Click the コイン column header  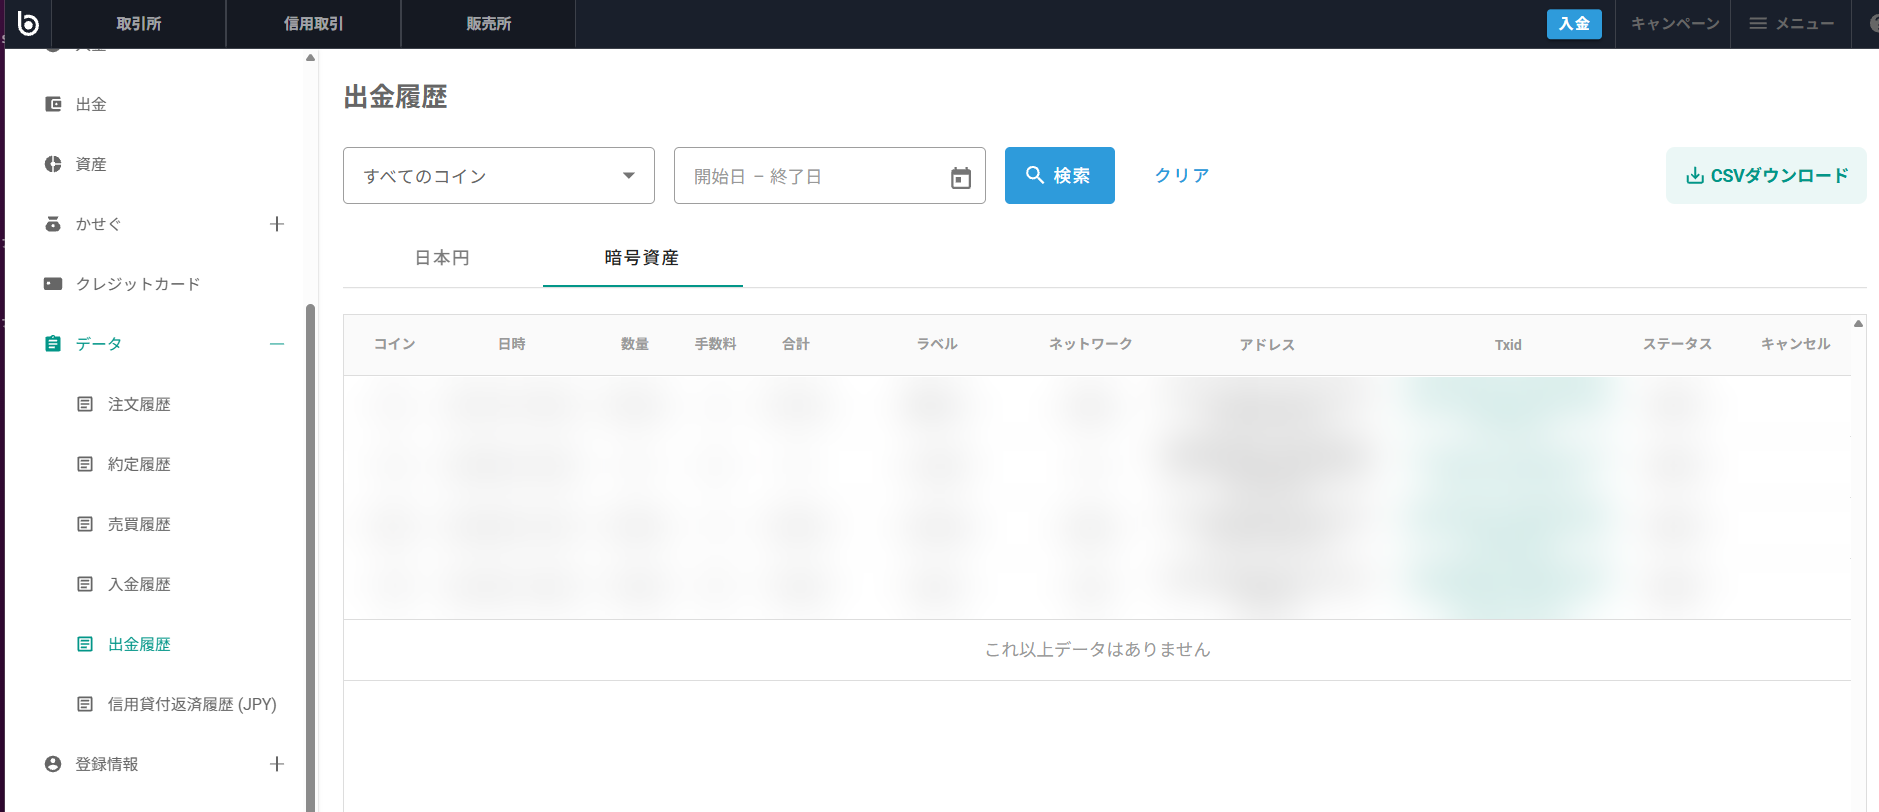394,344
